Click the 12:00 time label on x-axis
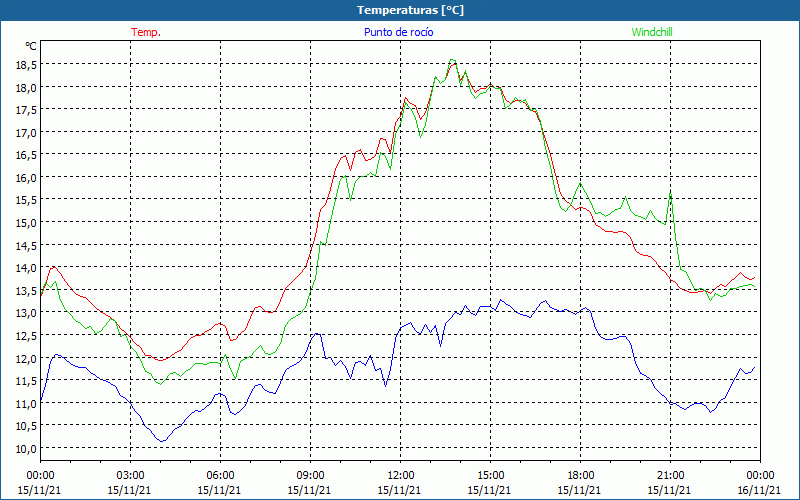 click(x=400, y=476)
